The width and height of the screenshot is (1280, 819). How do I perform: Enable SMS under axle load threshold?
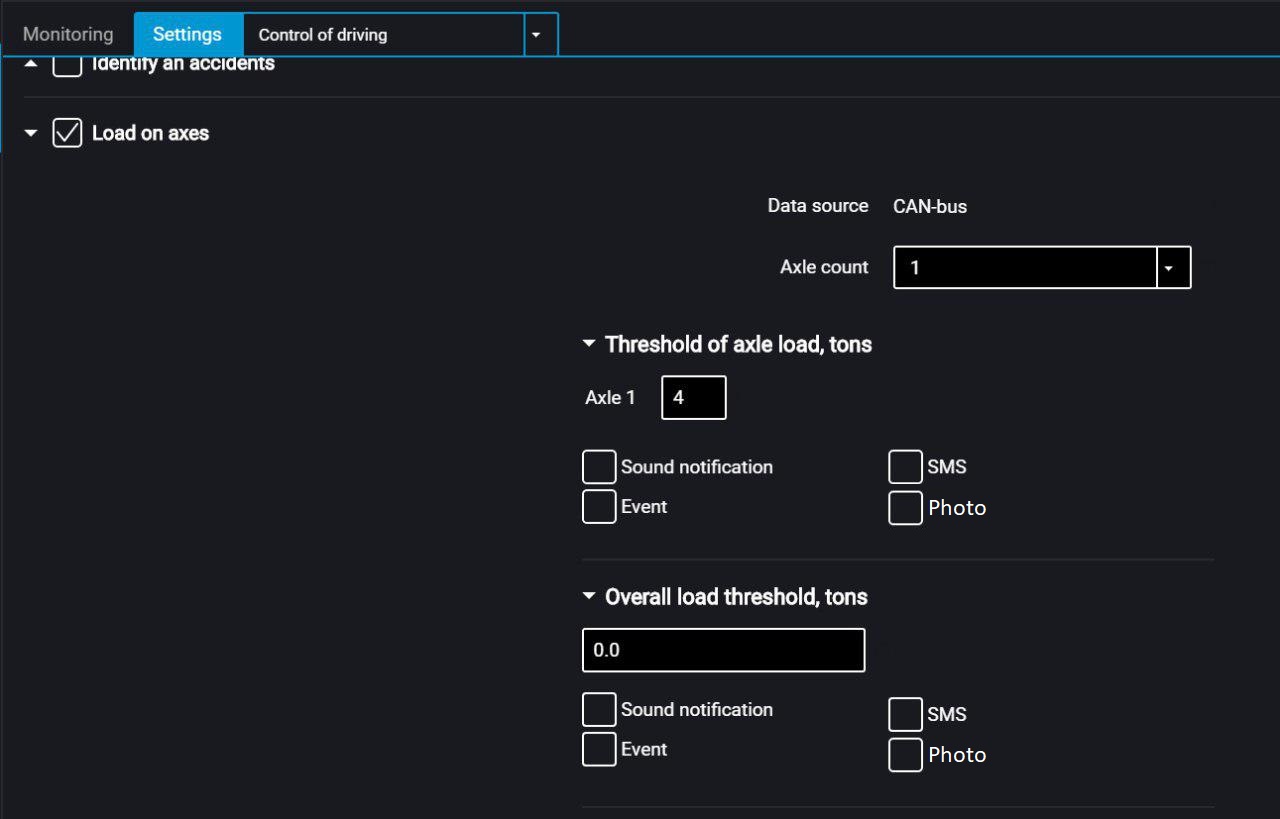[x=905, y=467]
